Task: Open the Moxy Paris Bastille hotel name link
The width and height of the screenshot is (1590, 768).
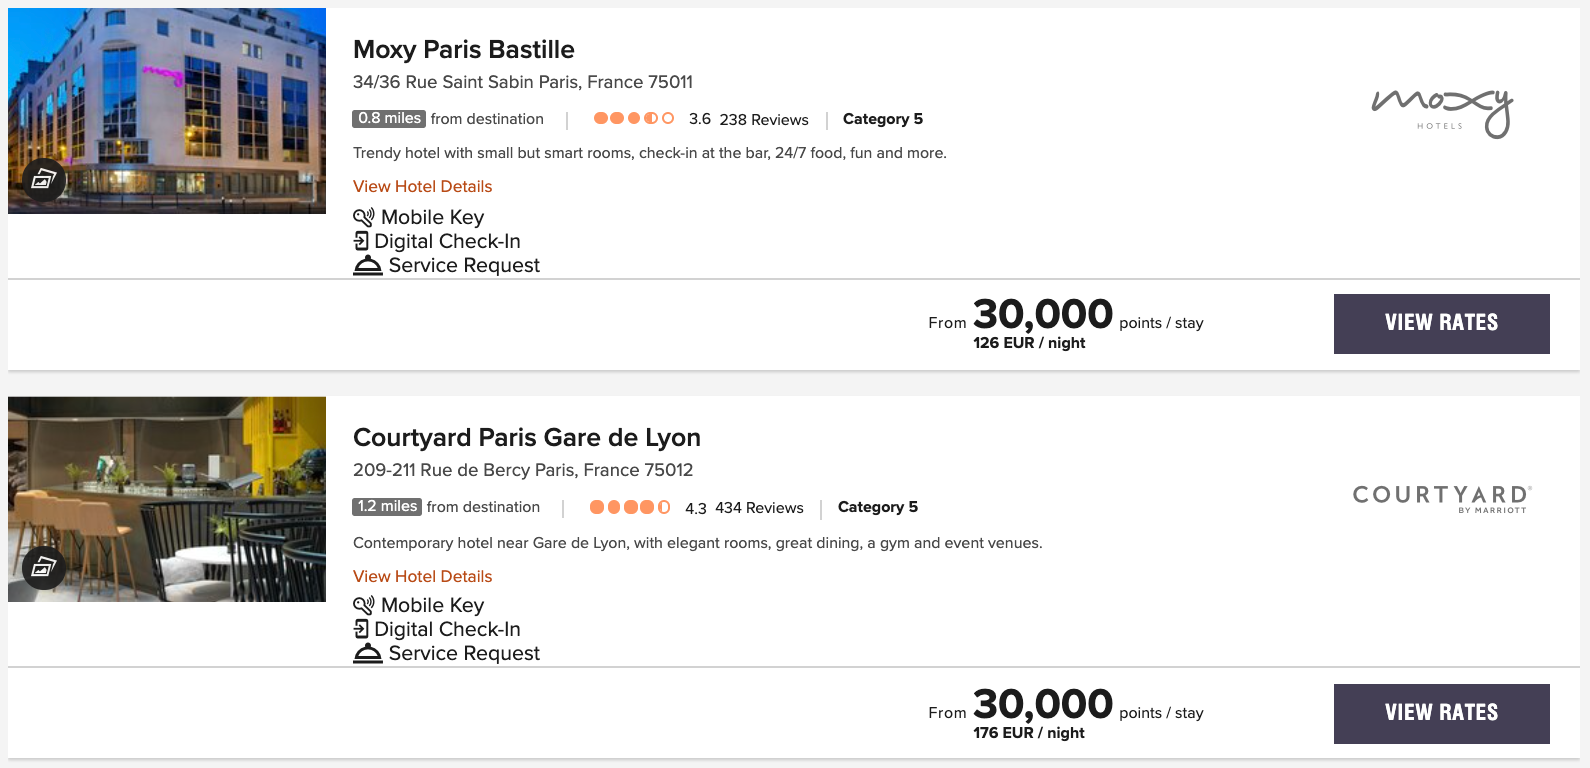Action: pos(463,49)
